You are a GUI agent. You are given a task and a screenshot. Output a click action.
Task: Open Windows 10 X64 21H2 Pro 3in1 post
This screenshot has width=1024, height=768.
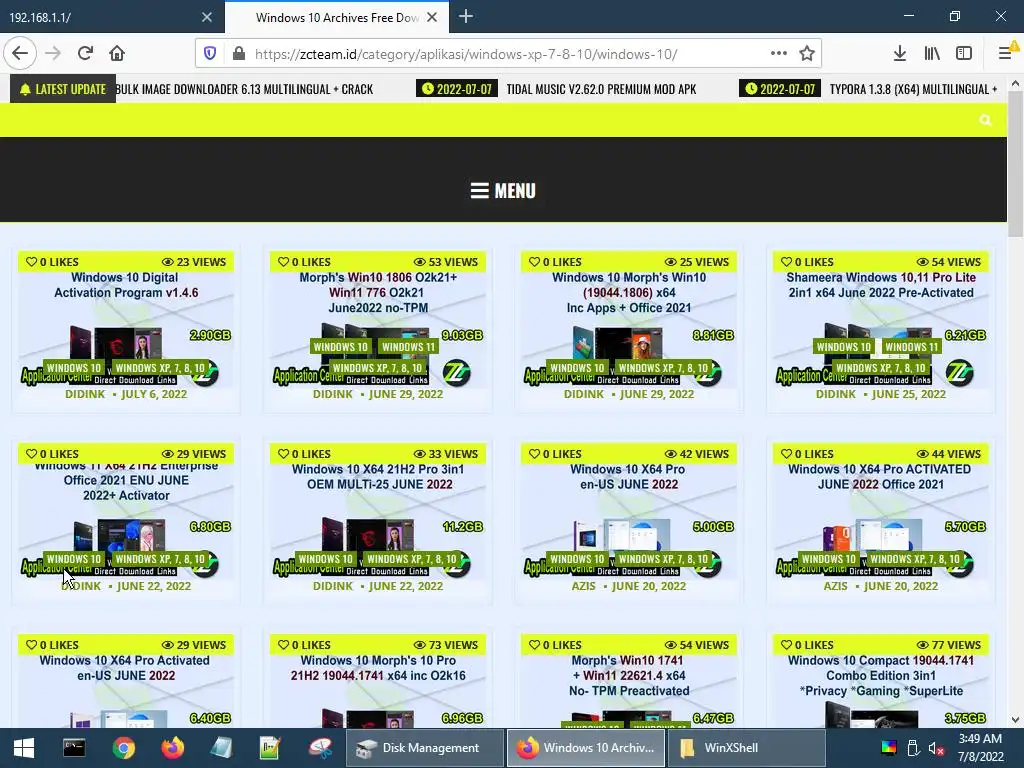(x=377, y=477)
